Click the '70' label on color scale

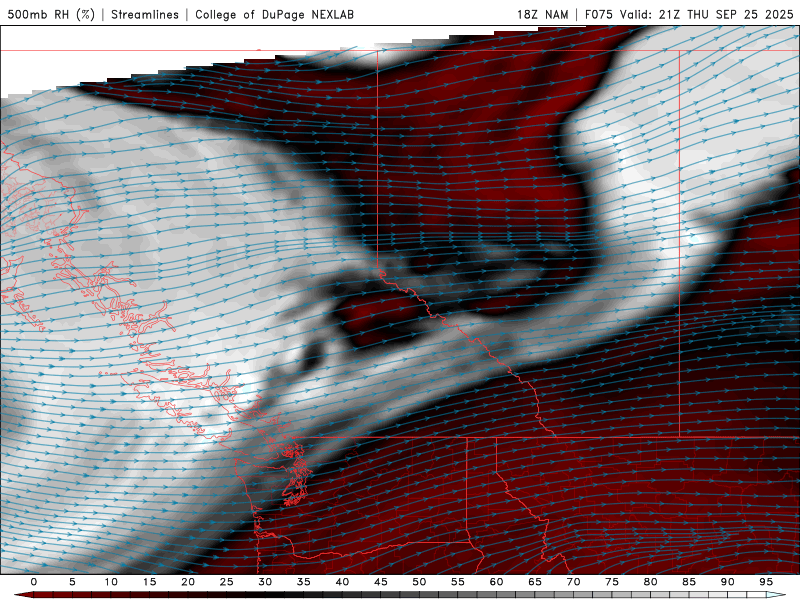(573, 582)
